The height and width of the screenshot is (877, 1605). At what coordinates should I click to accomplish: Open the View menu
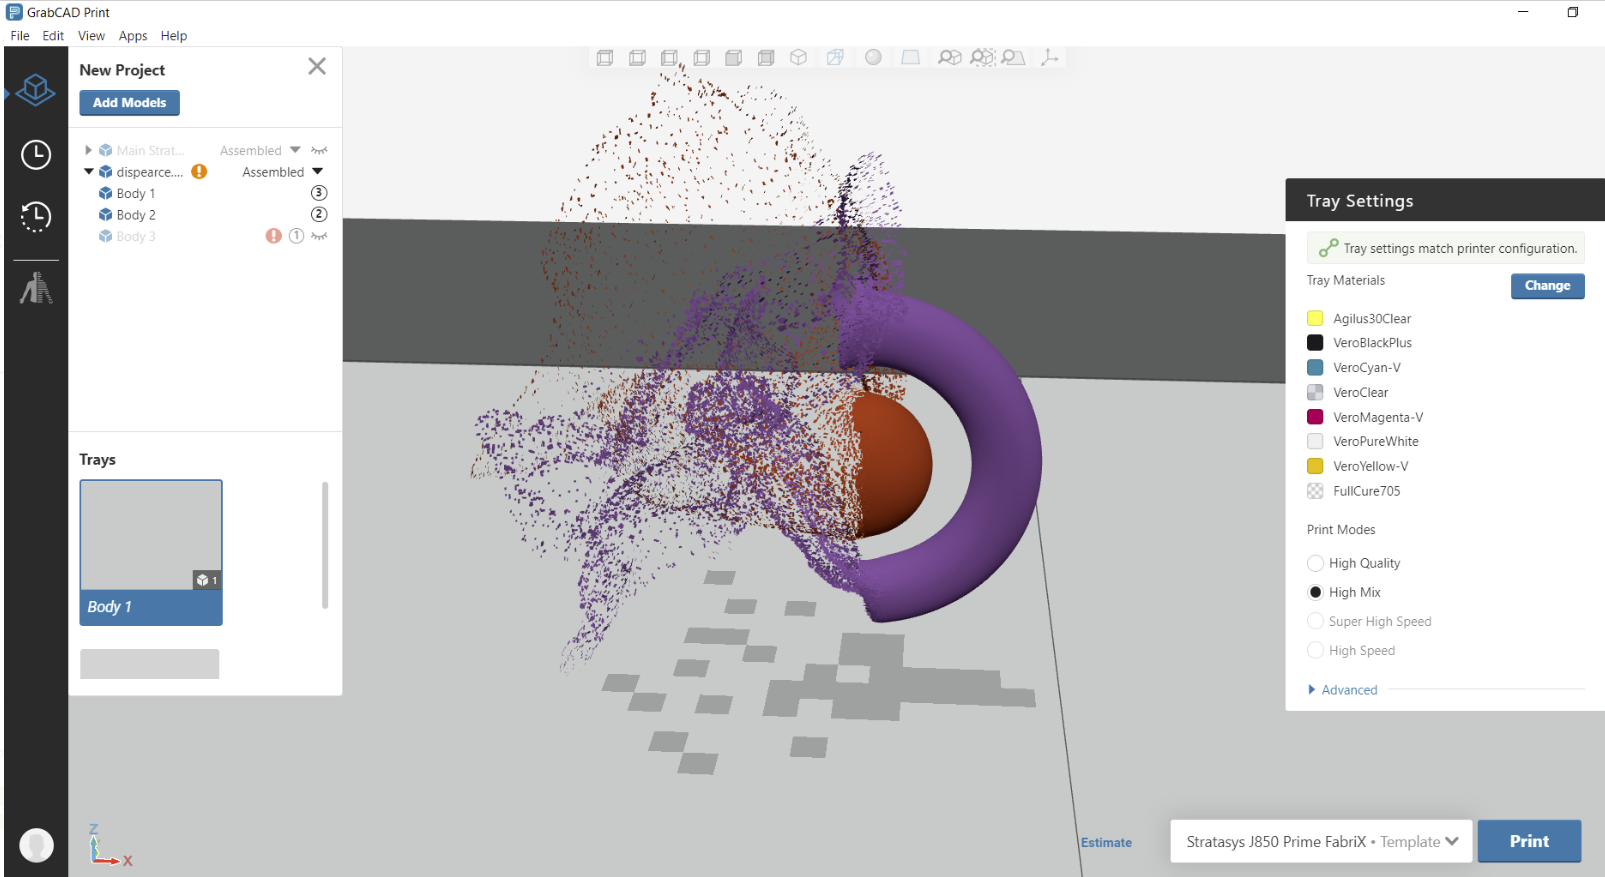click(91, 36)
